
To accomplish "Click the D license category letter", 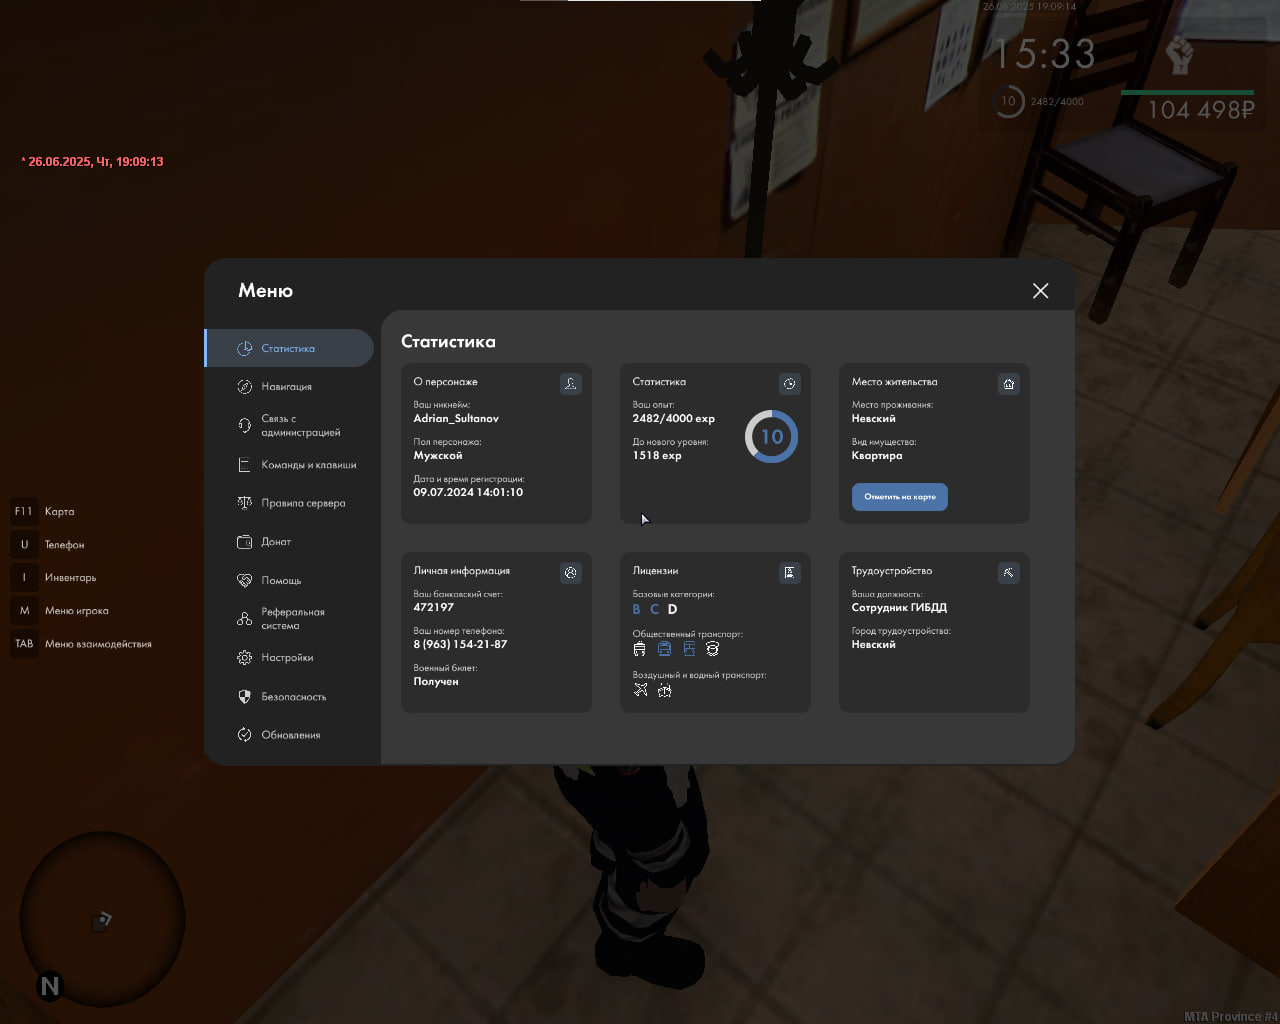I will coord(673,609).
